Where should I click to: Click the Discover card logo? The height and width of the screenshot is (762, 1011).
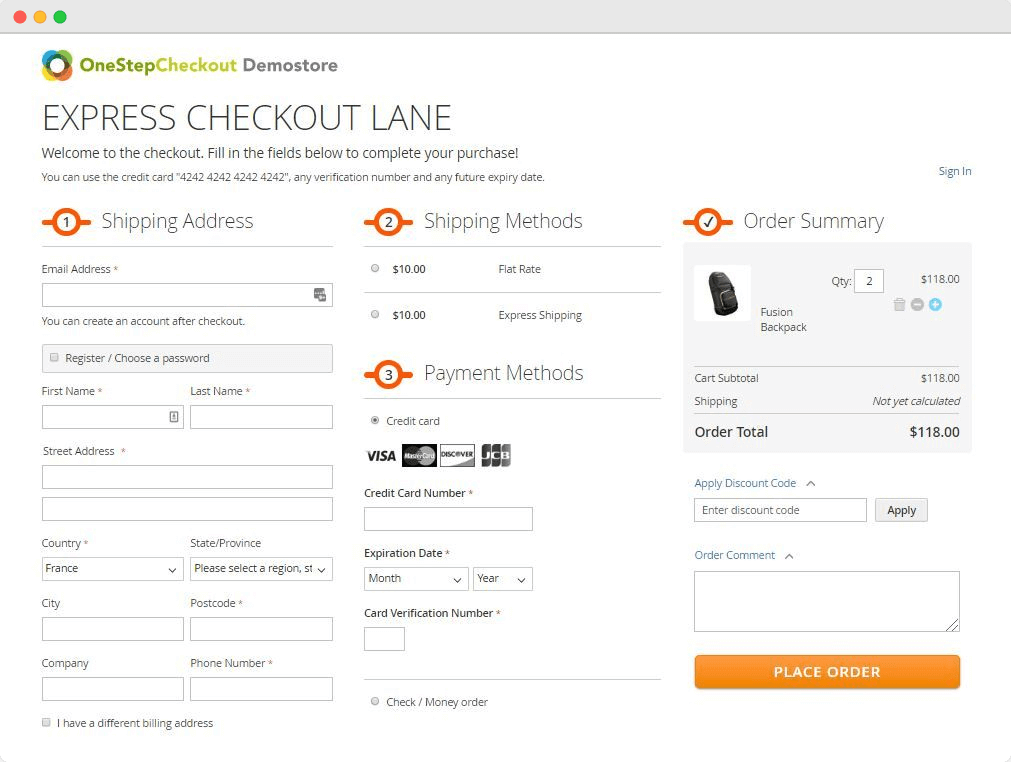457,455
